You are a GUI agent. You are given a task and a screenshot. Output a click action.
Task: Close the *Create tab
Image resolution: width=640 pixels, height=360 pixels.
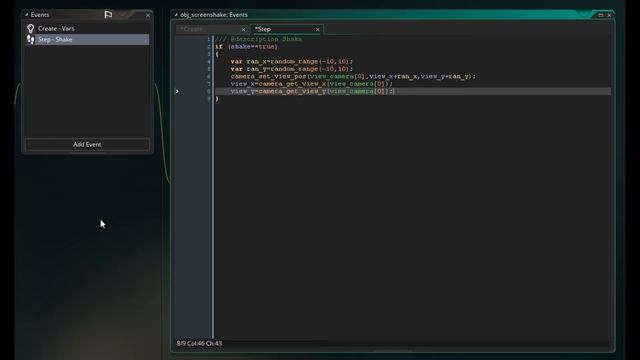pos(243,29)
